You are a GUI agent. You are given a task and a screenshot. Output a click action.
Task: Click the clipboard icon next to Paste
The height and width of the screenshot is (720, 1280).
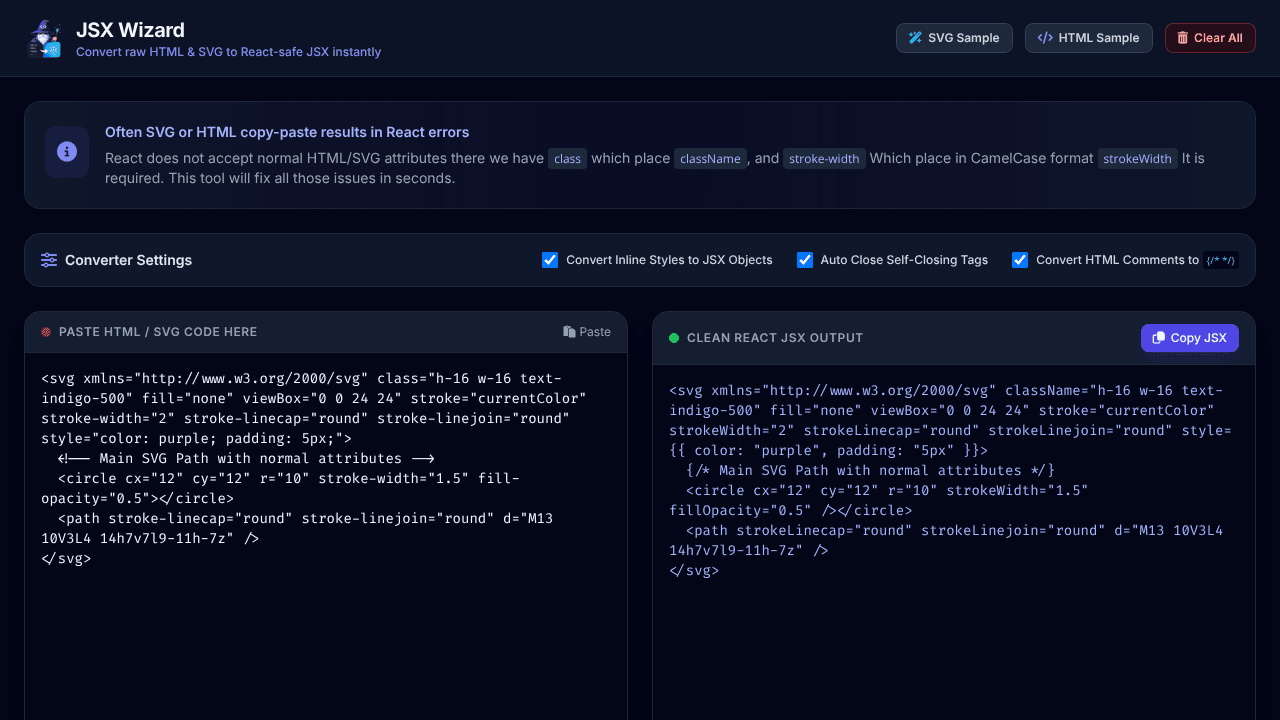tap(569, 332)
